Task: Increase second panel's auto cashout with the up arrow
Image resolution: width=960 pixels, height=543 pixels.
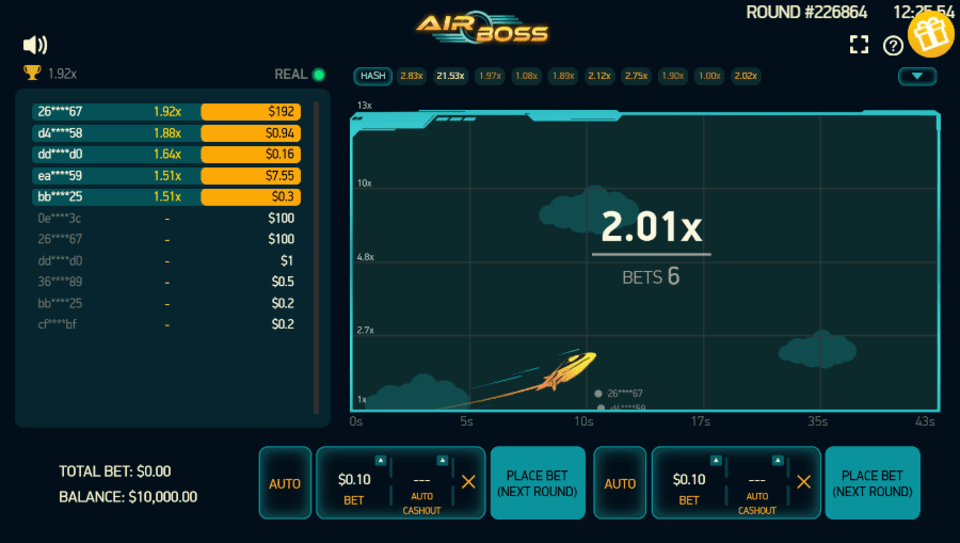Action: (x=777, y=460)
